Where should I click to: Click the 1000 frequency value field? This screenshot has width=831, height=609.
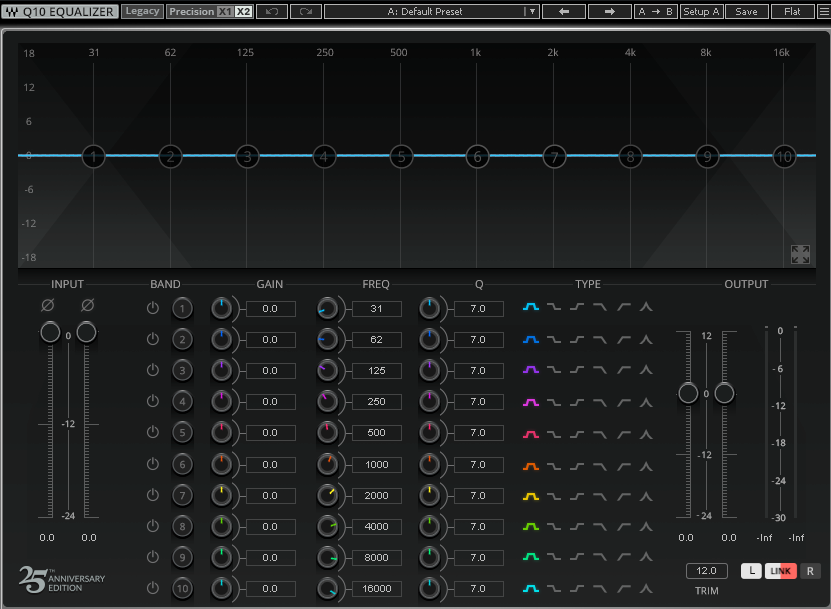(x=377, y=464)
